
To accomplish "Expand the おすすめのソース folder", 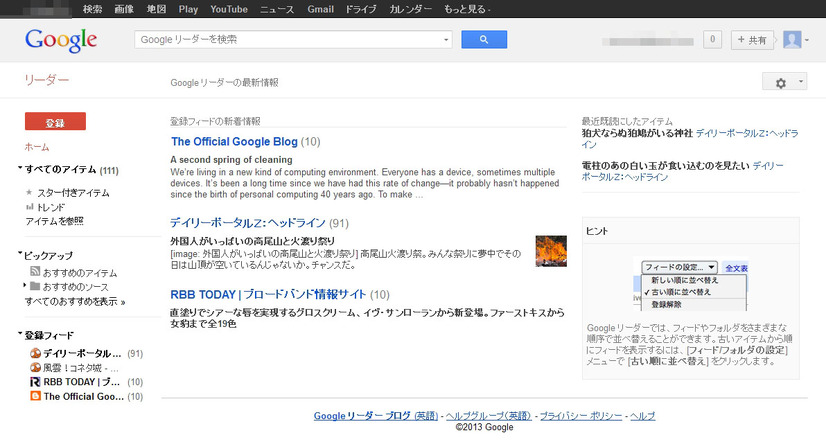I will pyautogui.click(x=25, y=285).
